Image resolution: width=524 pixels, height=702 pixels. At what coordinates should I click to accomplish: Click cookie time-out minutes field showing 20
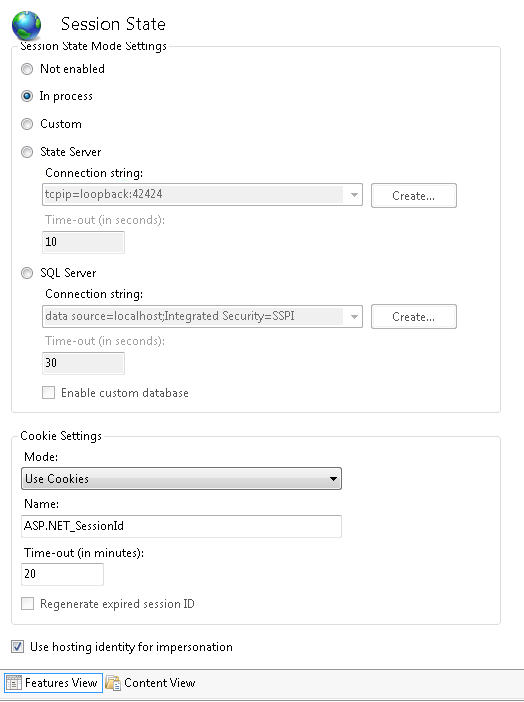62,574
